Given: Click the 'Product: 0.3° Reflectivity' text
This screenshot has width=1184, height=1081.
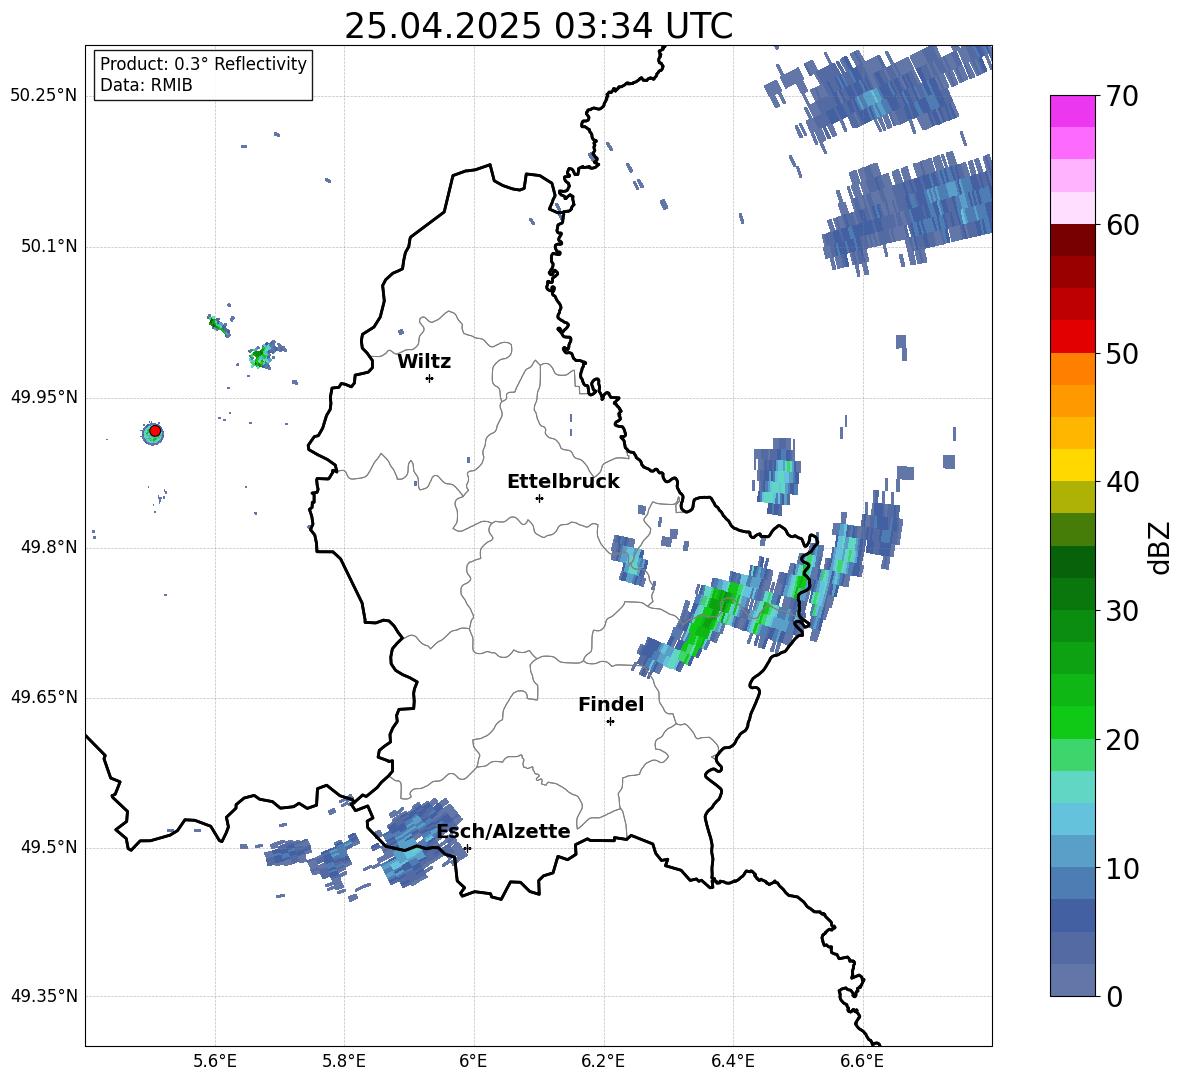Looking at the screenshot, I should (203, 64).
